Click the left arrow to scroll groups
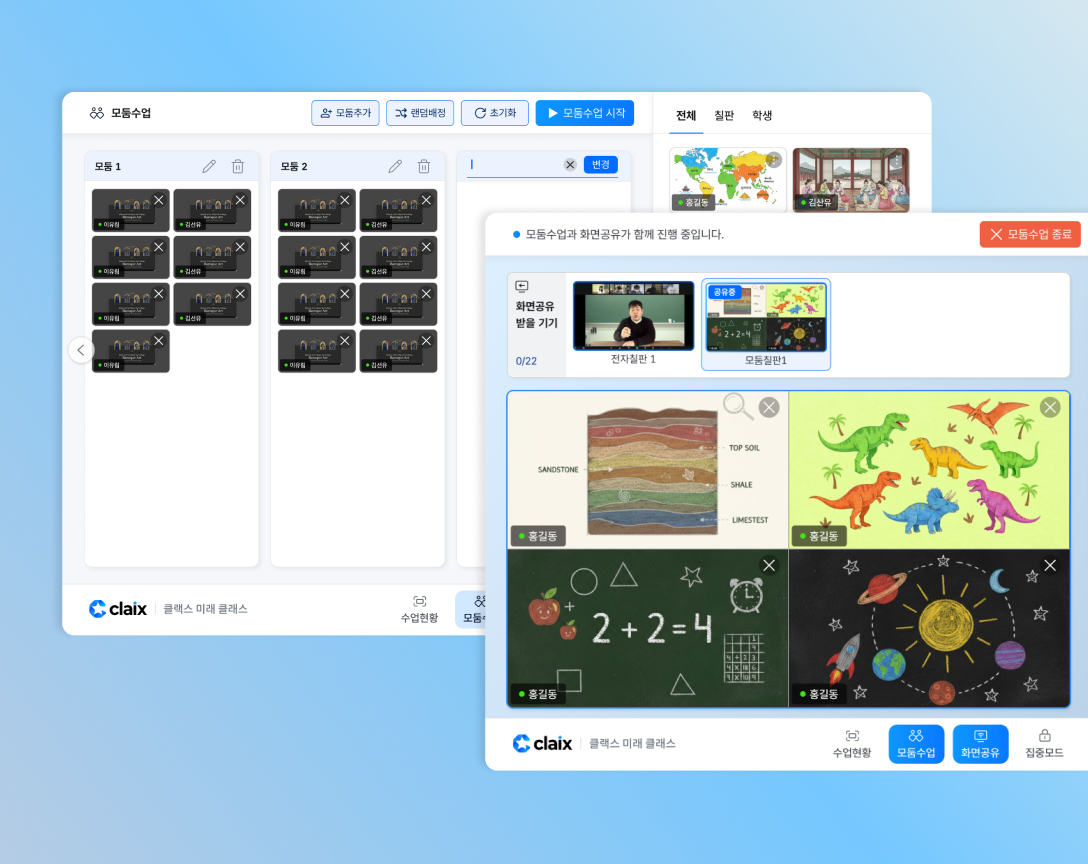Viewport: 1088px width, 864px height. tap(81, 350)
